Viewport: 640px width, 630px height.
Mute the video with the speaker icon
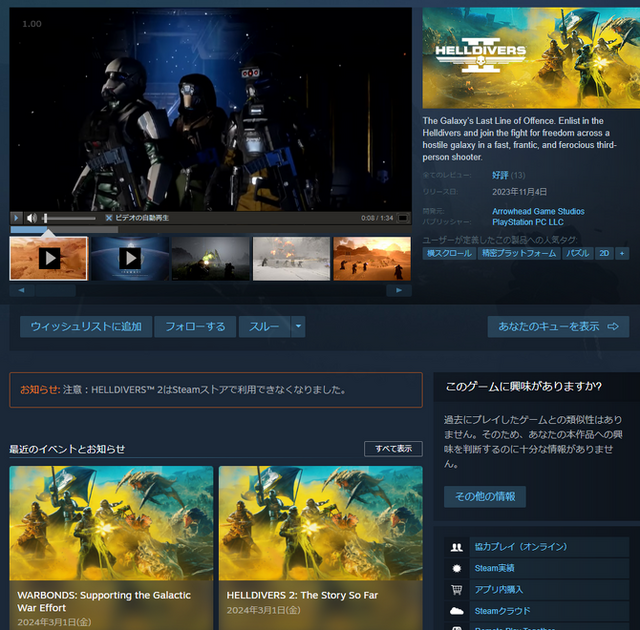click(x=32, y=218)
